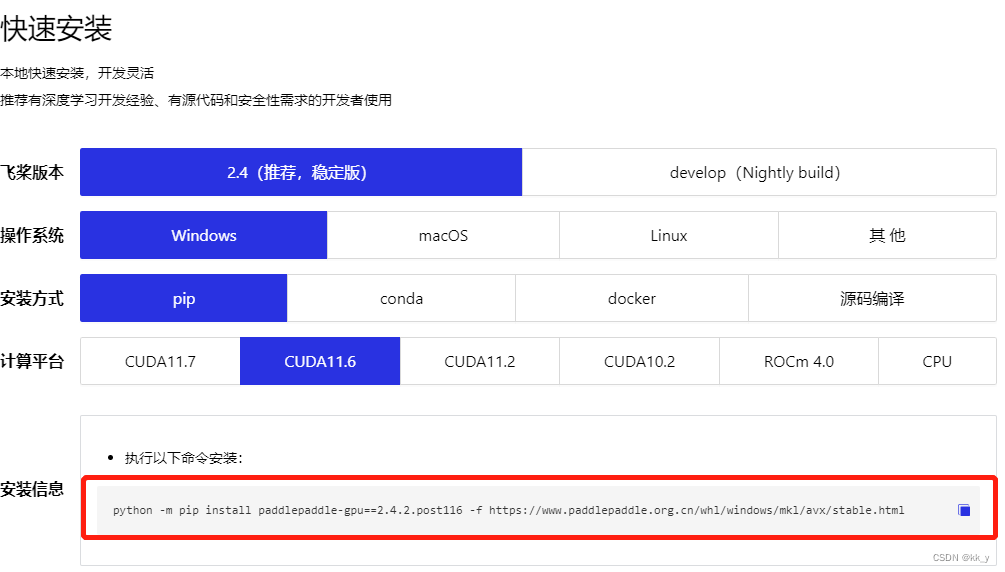
Task: Select docker installation method
Action: pos(631,298)
